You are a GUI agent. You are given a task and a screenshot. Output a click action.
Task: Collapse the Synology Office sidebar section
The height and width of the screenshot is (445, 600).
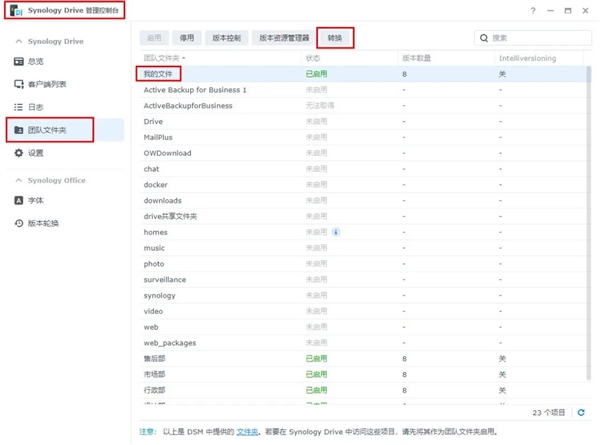click(18, 180)
